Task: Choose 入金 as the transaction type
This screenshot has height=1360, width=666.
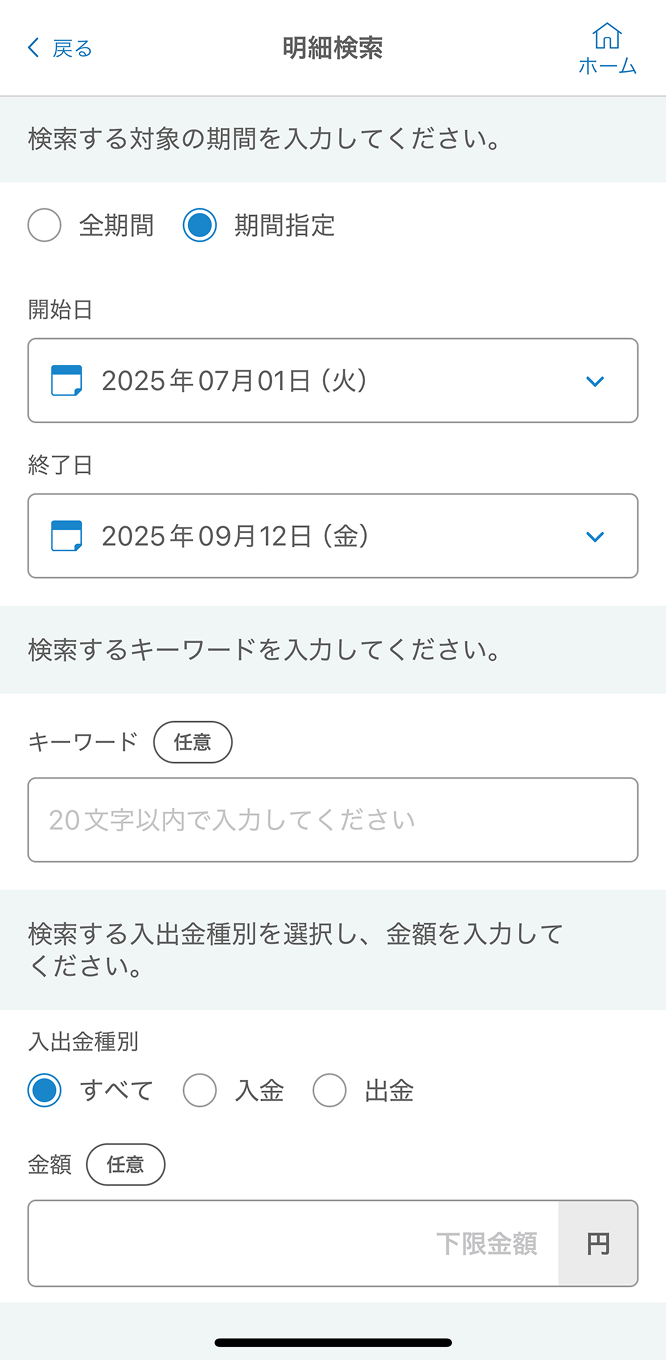Action: pos(199,1090)
